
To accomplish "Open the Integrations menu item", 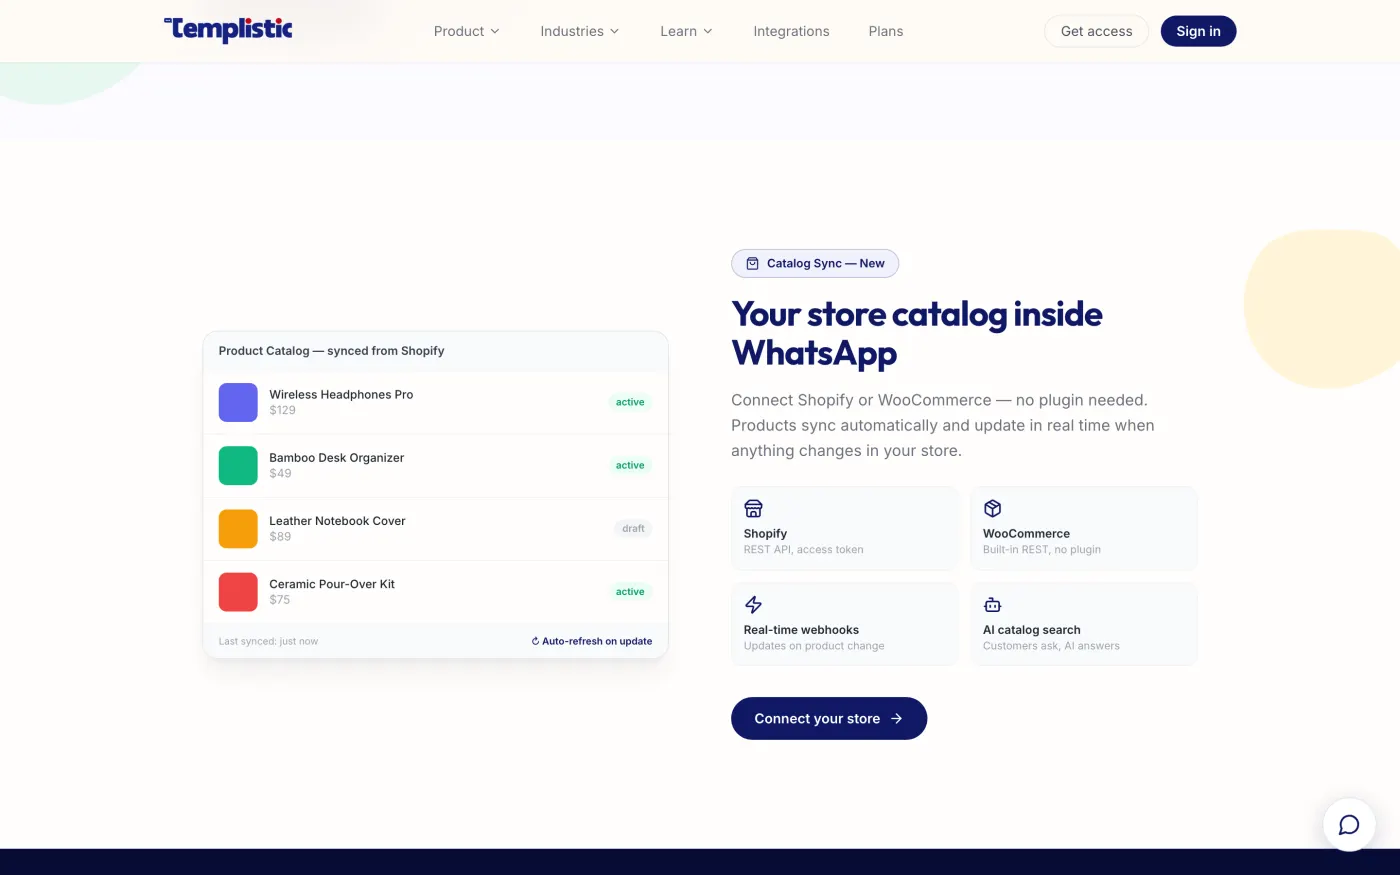I will click(x=791, y=31).
